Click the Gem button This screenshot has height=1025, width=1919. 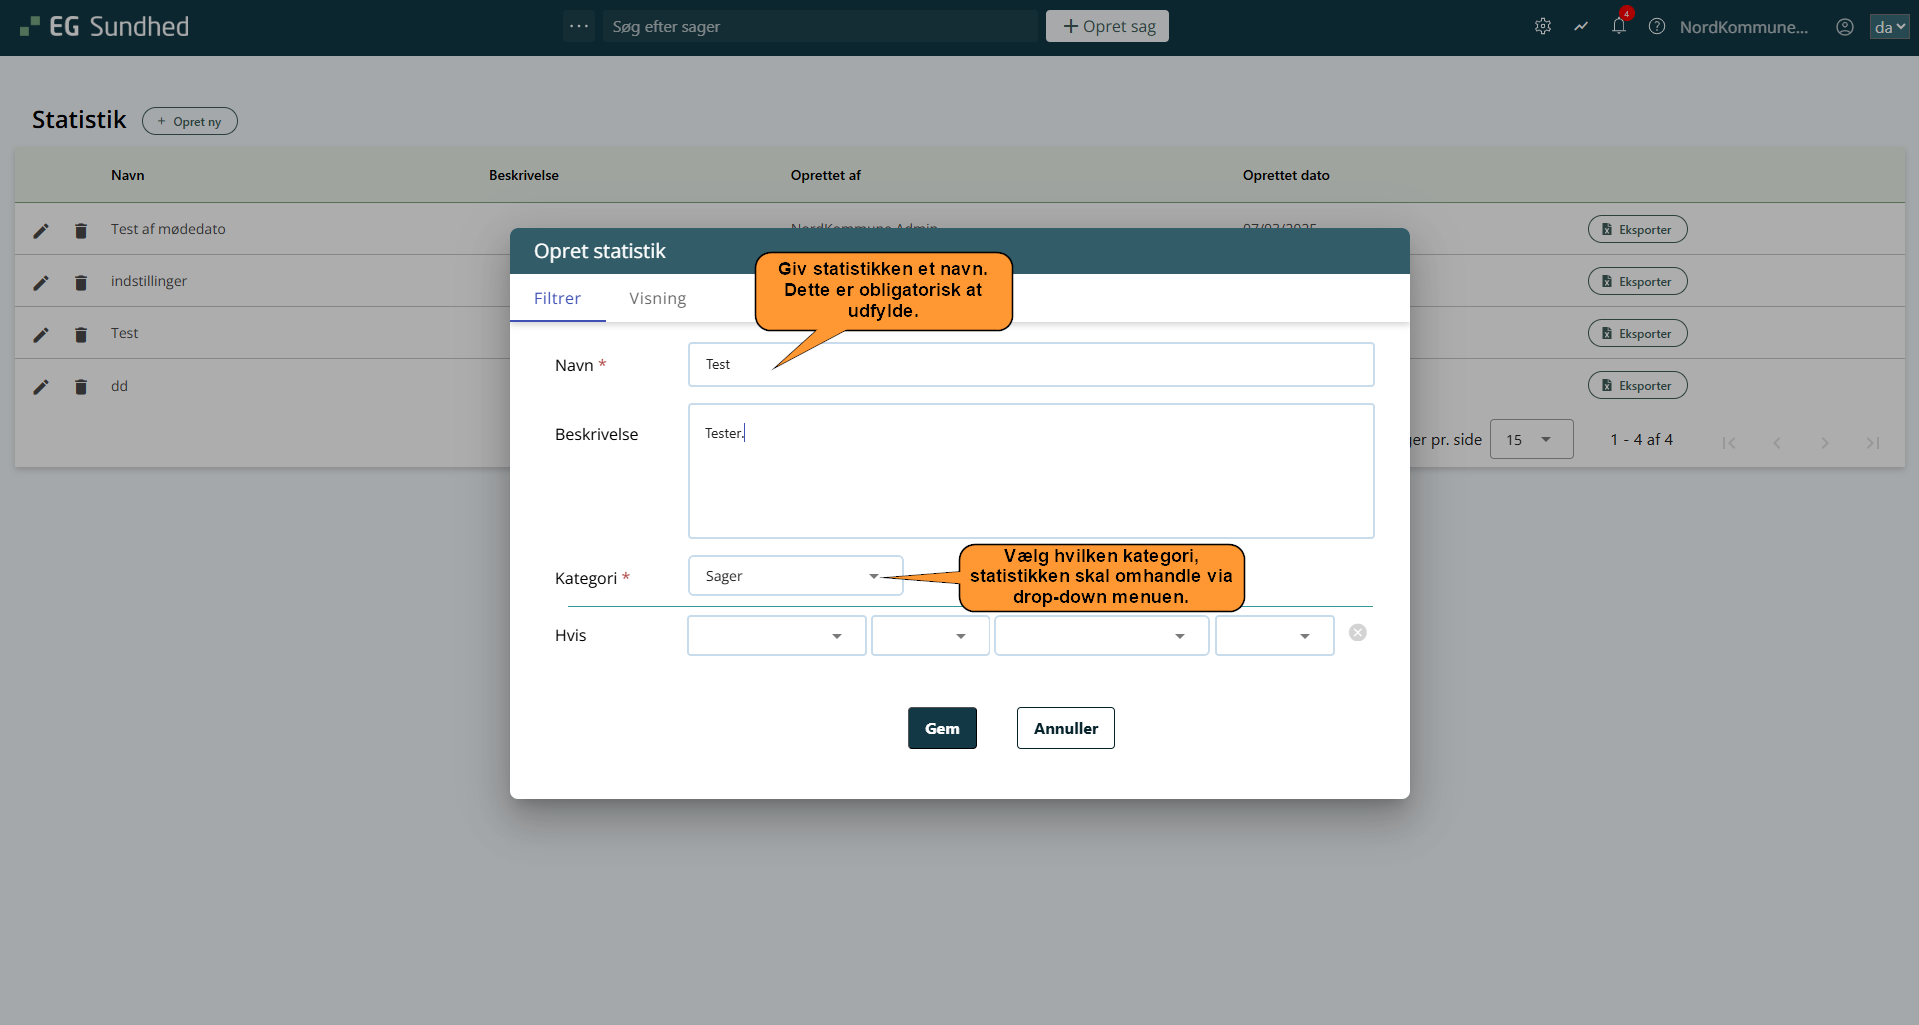(941, 728)
